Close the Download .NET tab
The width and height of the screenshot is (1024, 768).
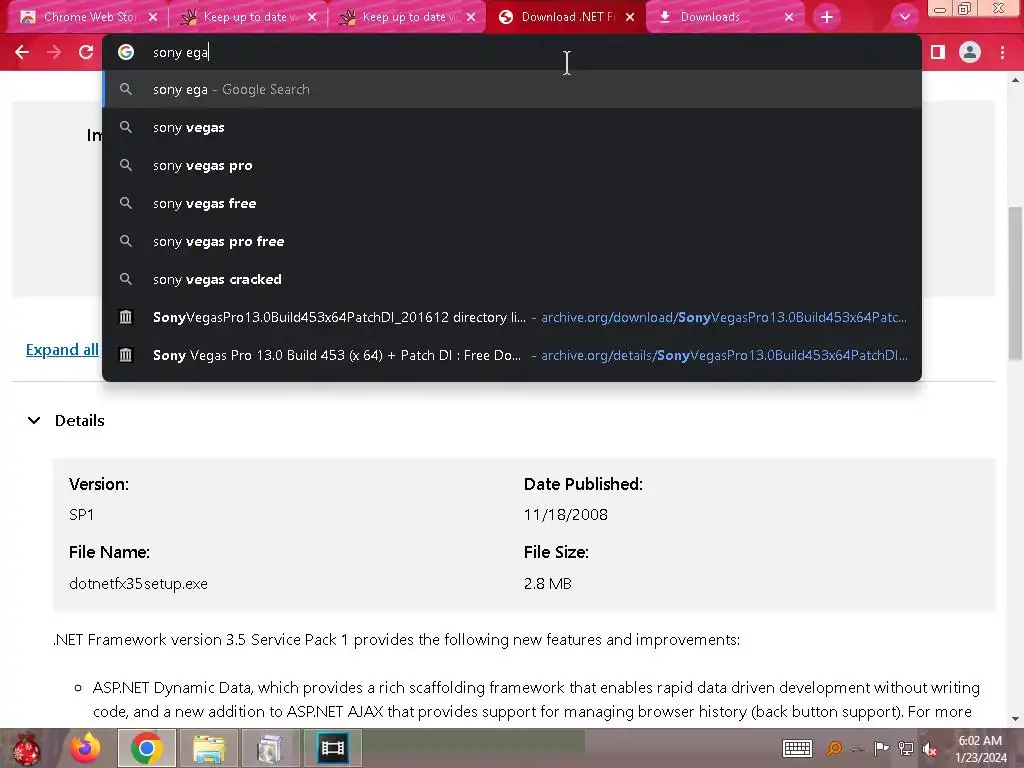pos(630,17)
